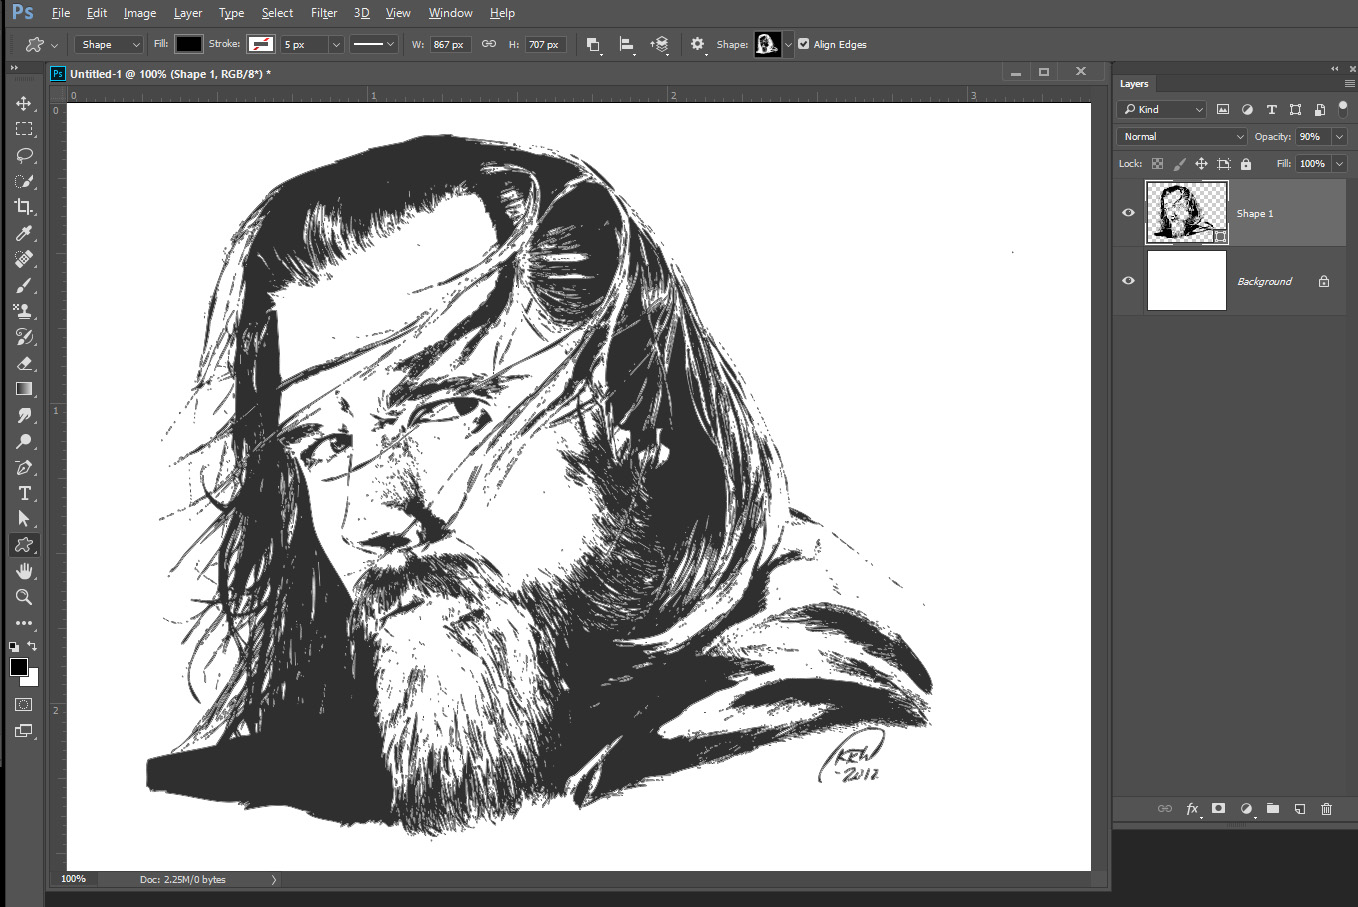Select the Eraser tool

pyautogui.click(x=24, y=363)
